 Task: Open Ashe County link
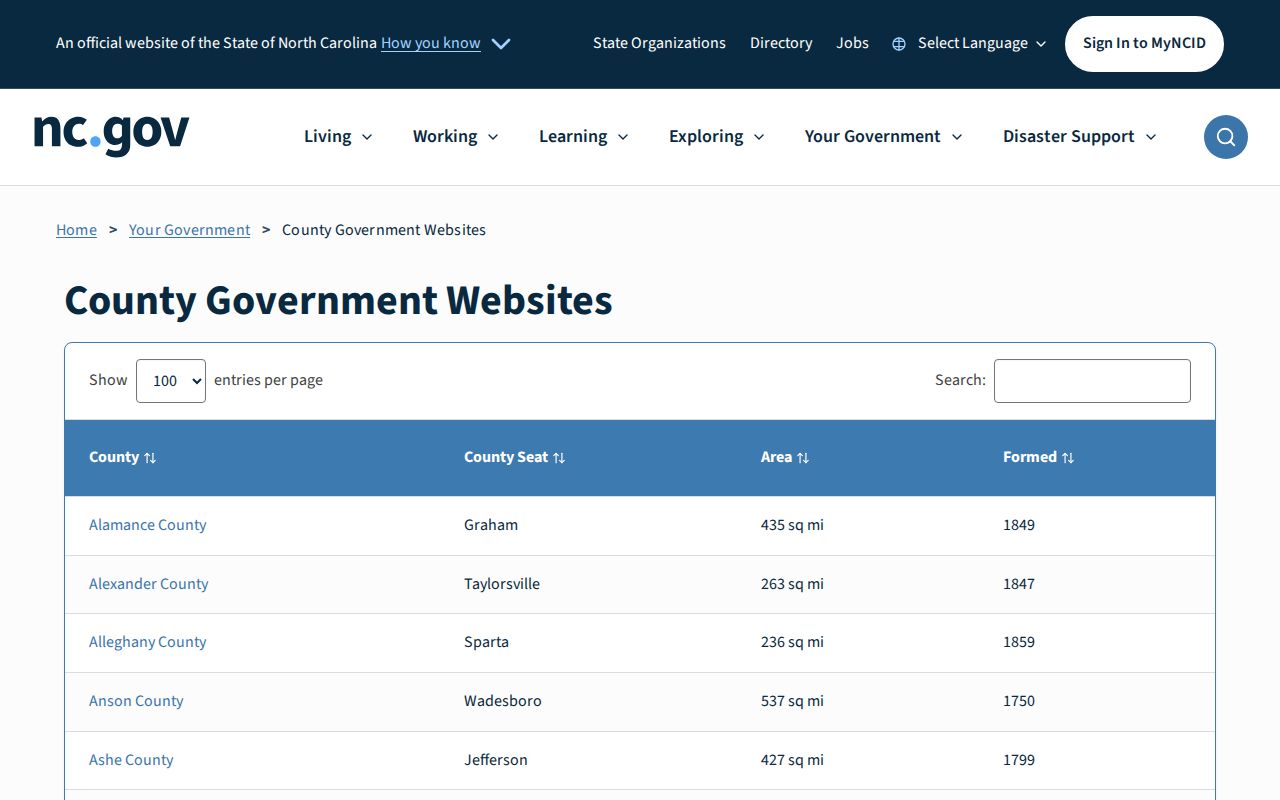131,760
